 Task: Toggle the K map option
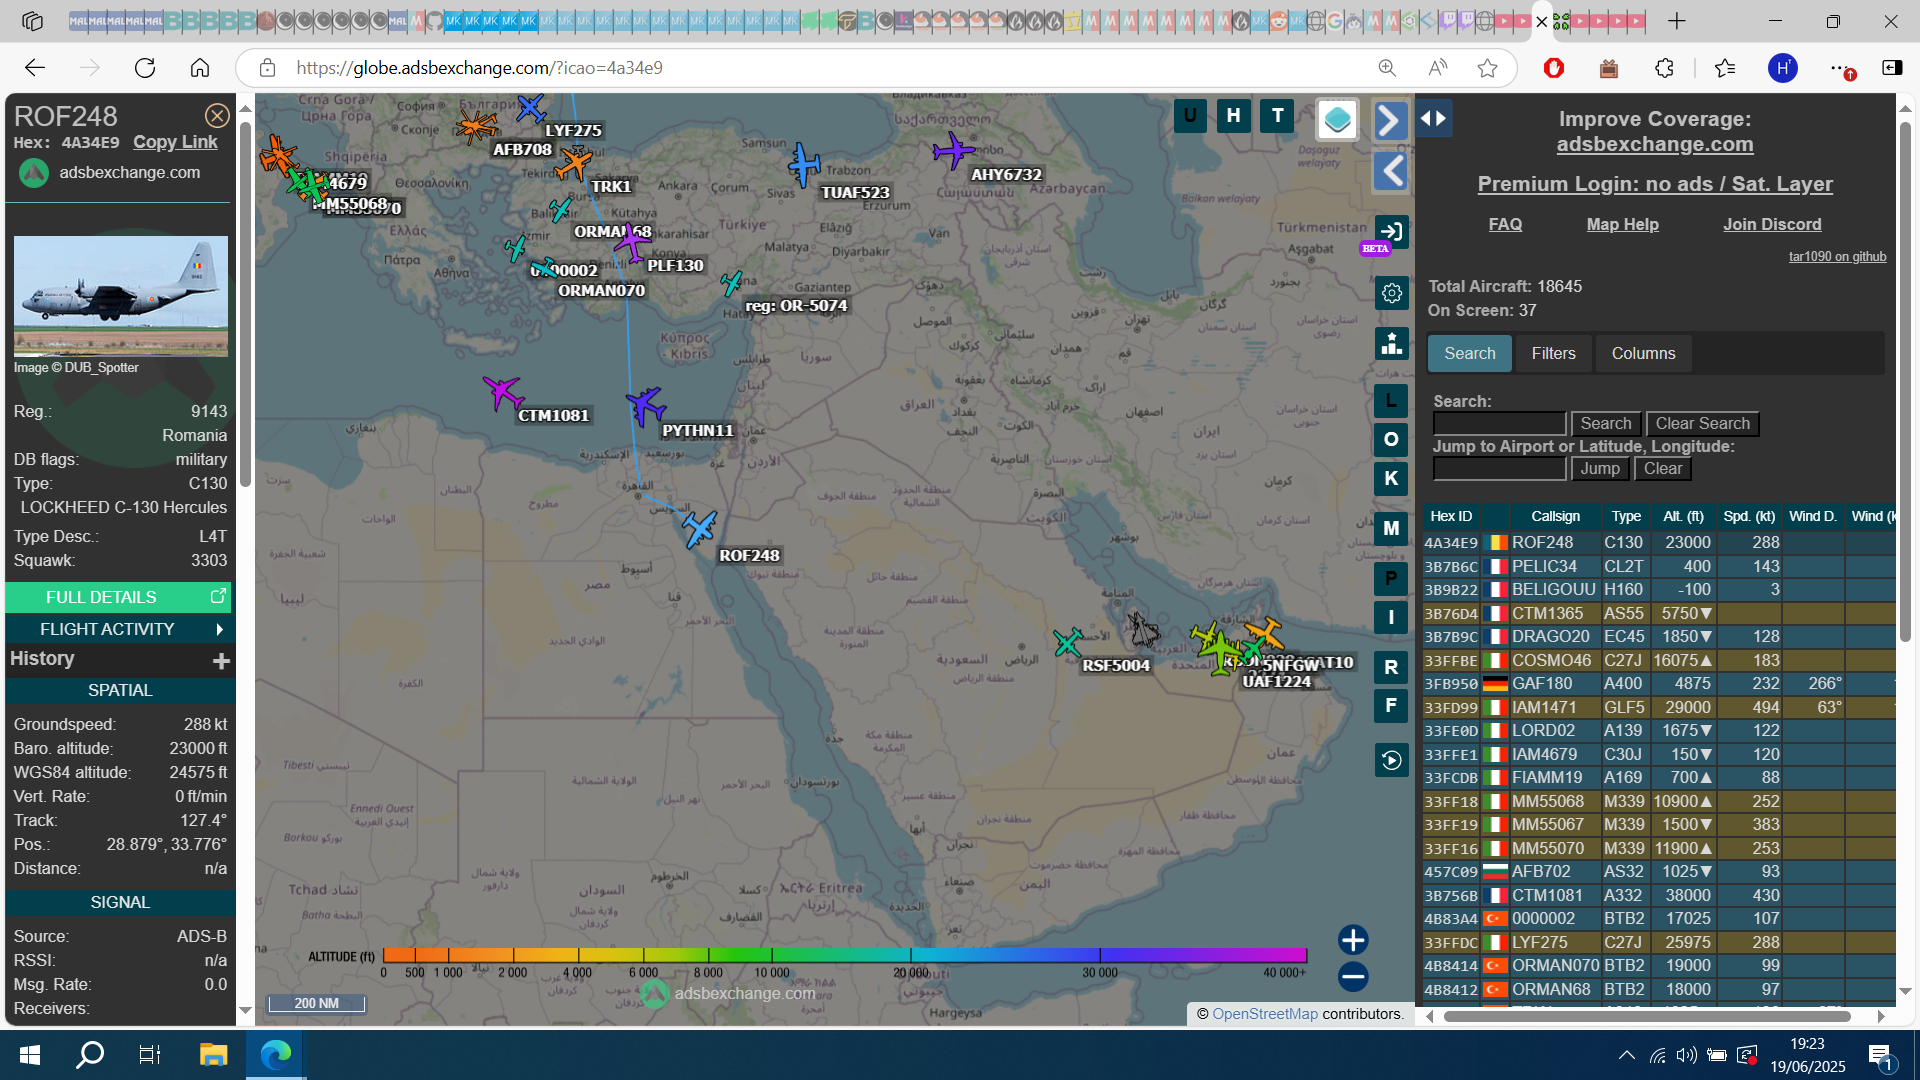coord(1391,479)
